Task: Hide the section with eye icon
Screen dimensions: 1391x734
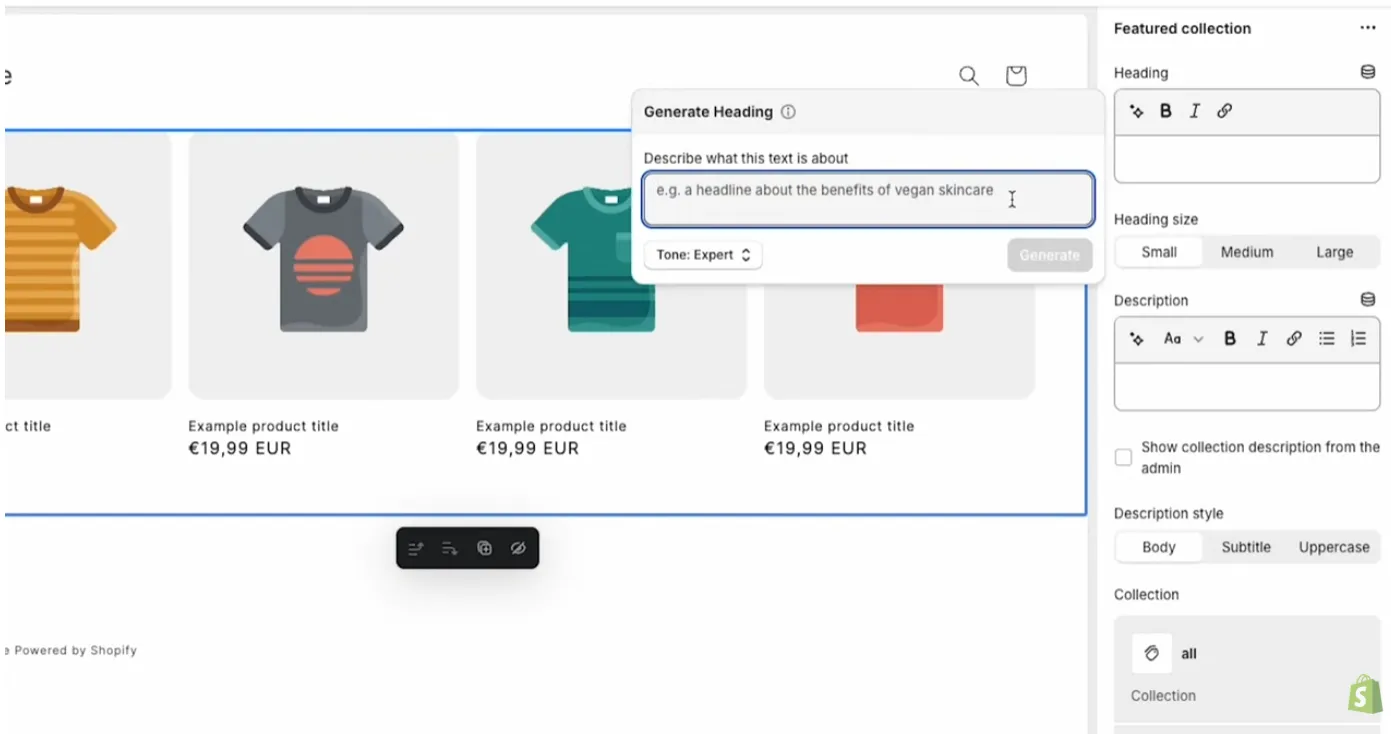Action: coord(518,548)
